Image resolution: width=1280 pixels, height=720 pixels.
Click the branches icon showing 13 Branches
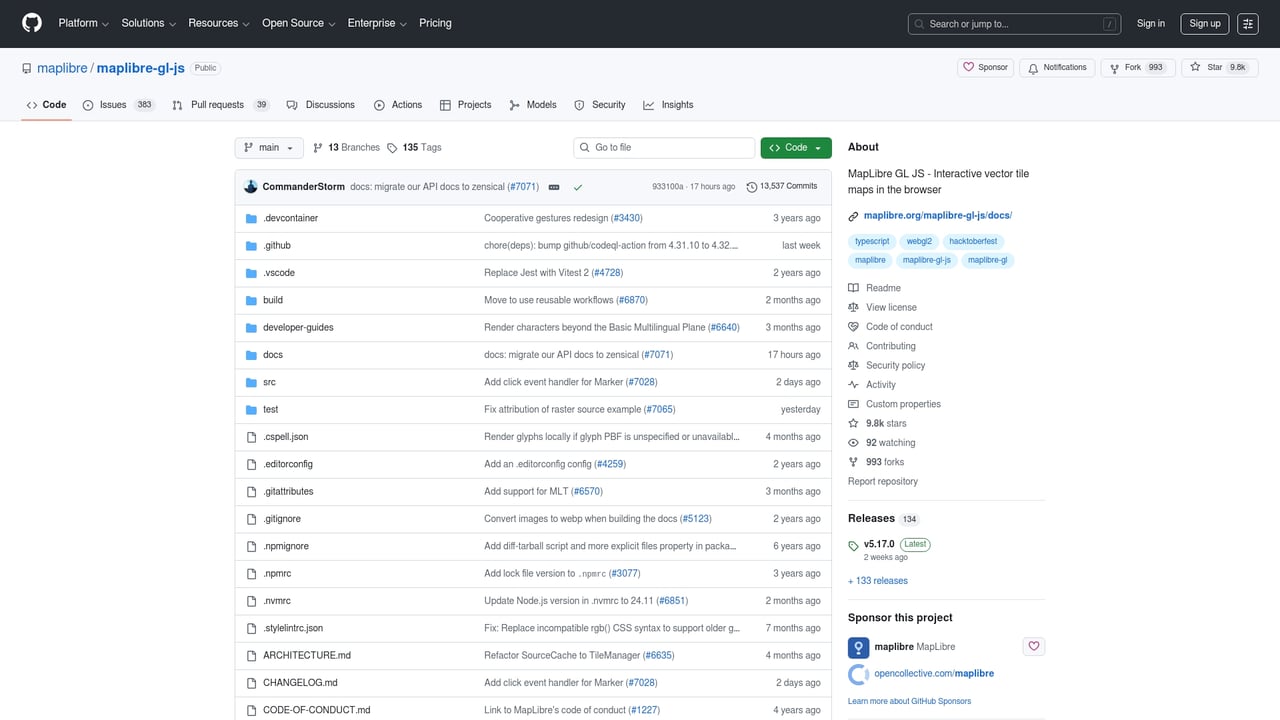click(x=318, y=147)
